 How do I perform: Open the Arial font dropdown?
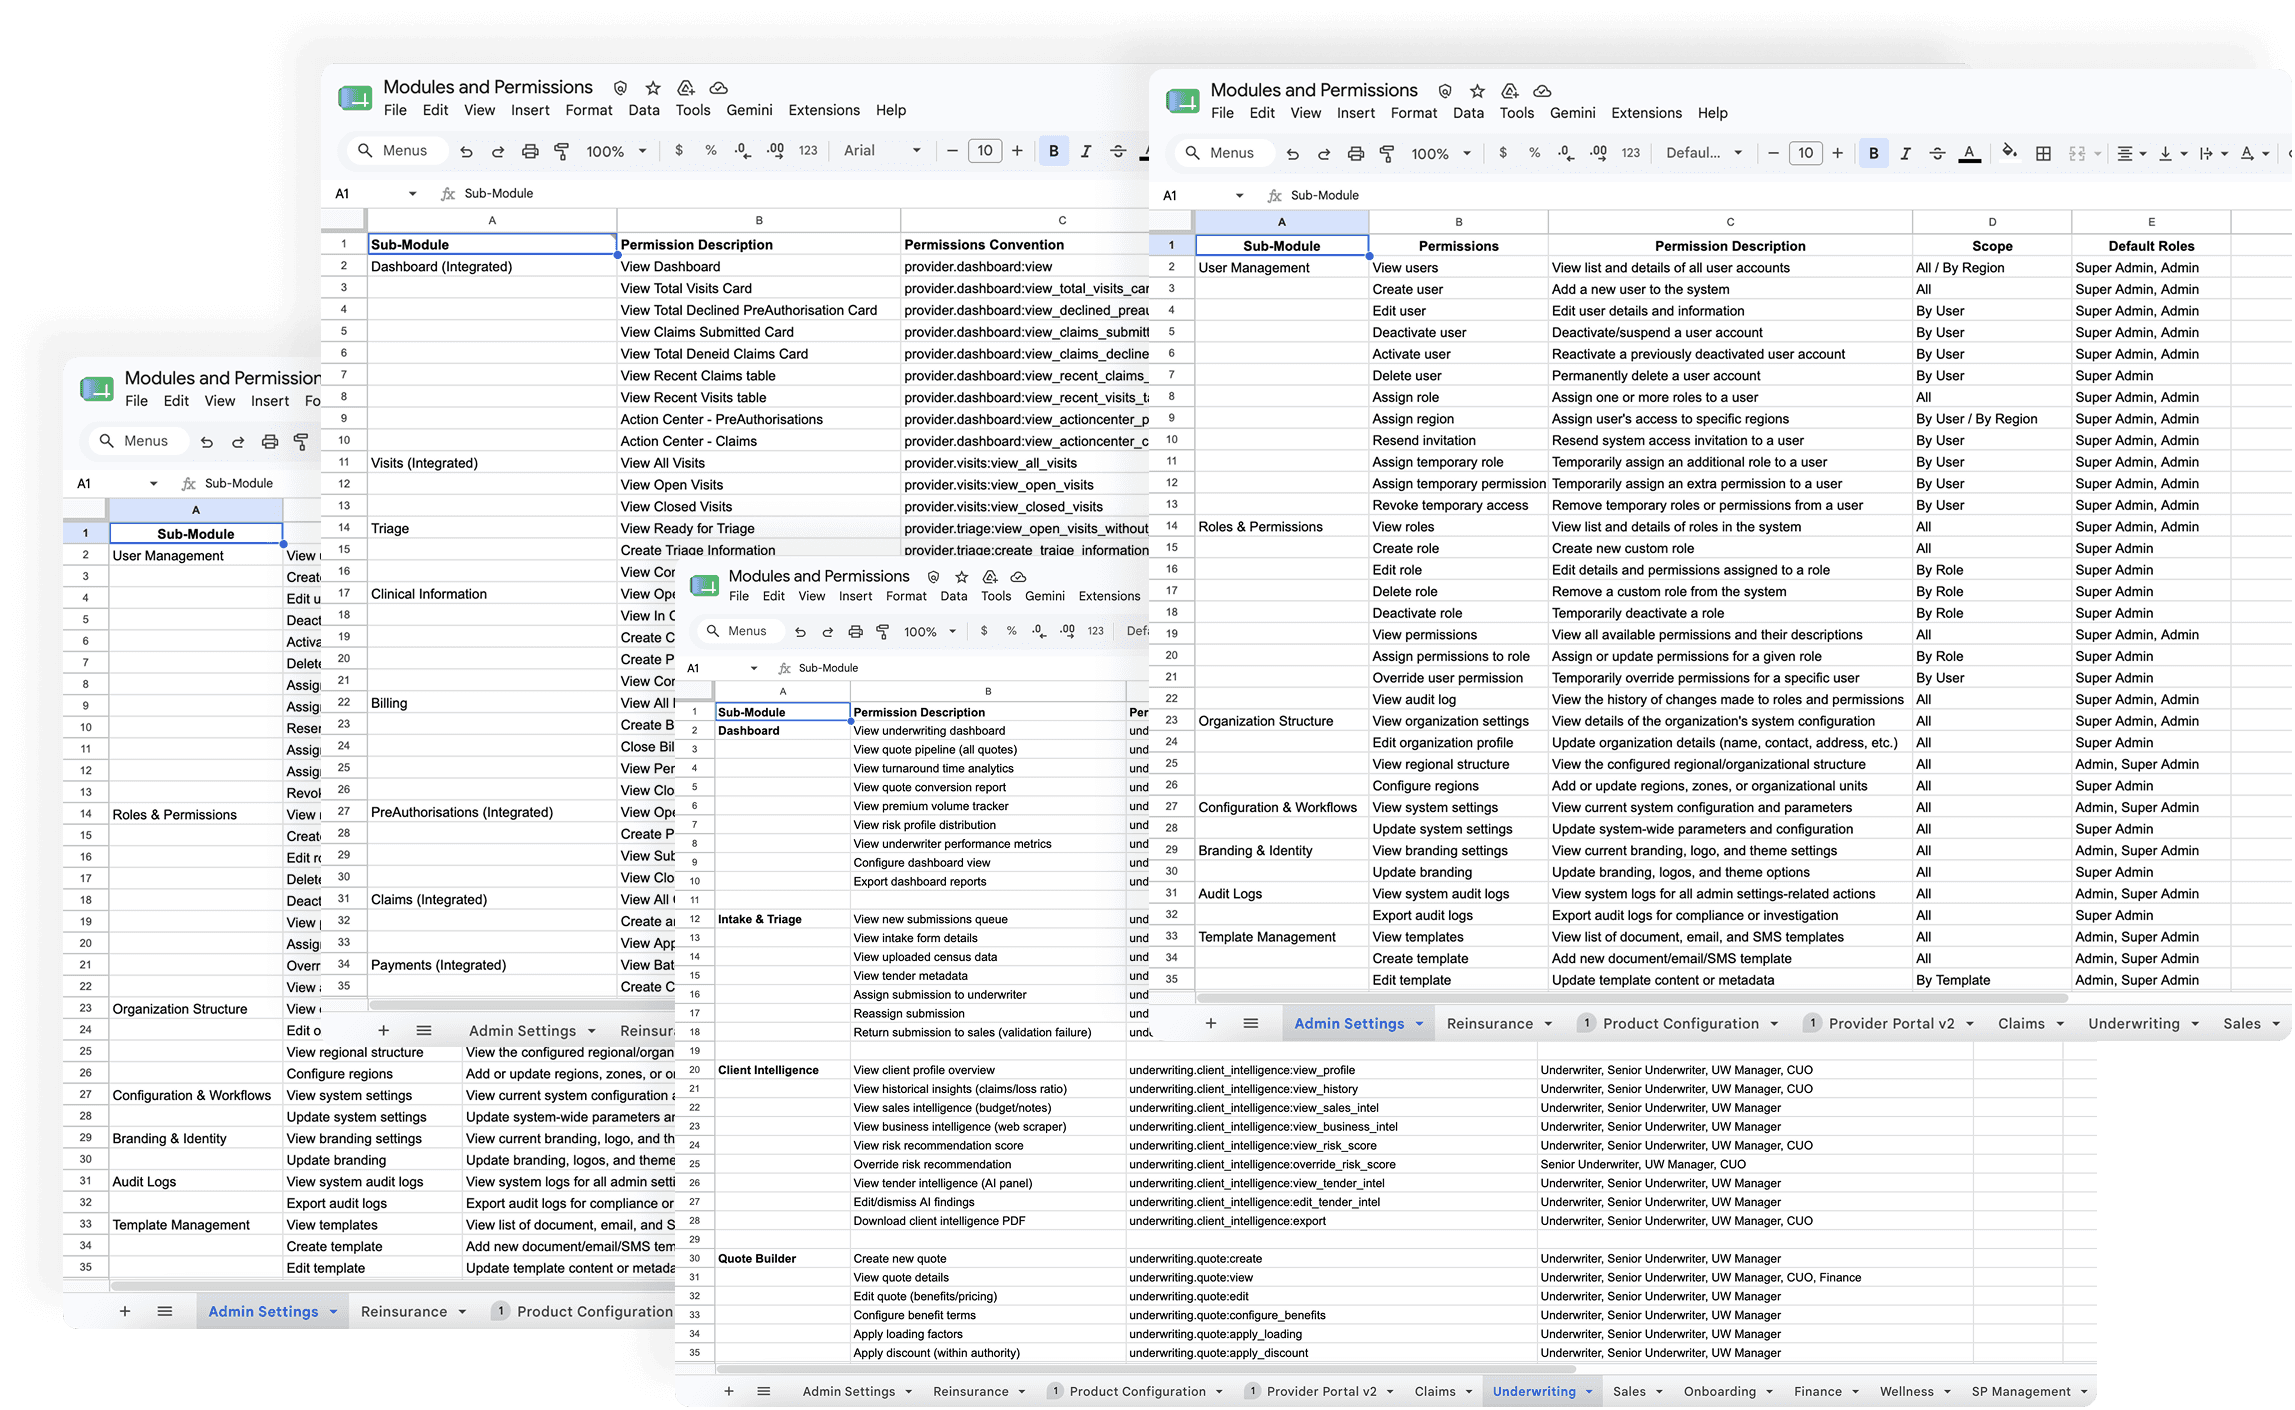tap(882, 151)
